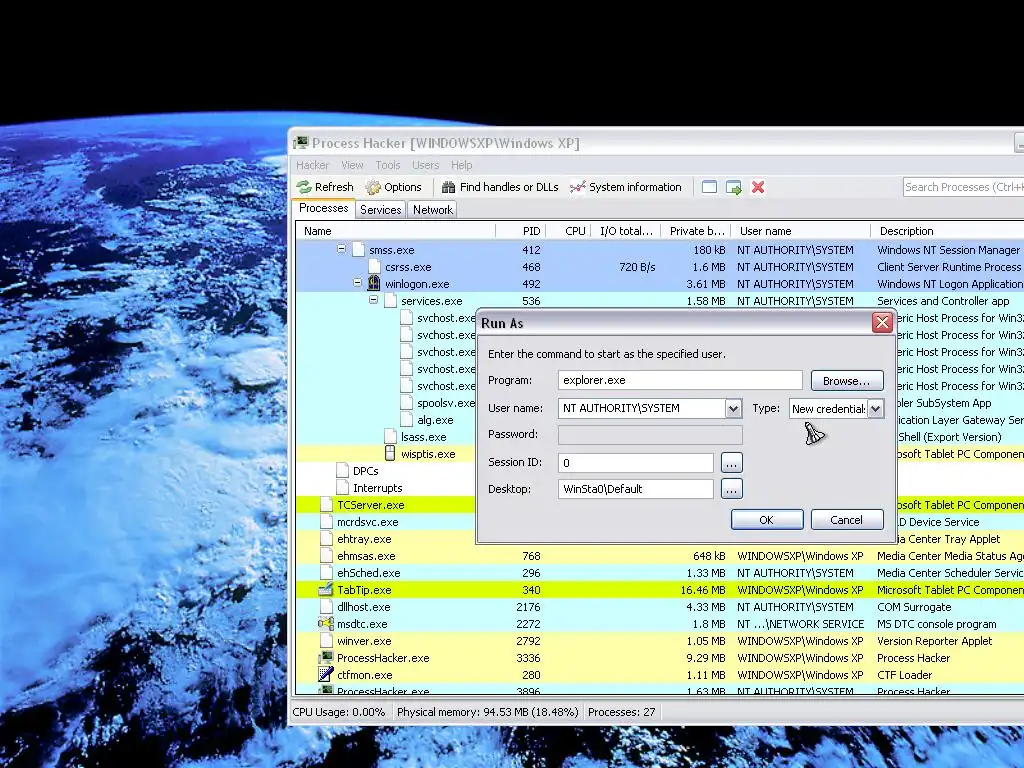This screenshot has width=1024, height=768.
Task: Click Browse... button for Program
Action: [846, 381]
